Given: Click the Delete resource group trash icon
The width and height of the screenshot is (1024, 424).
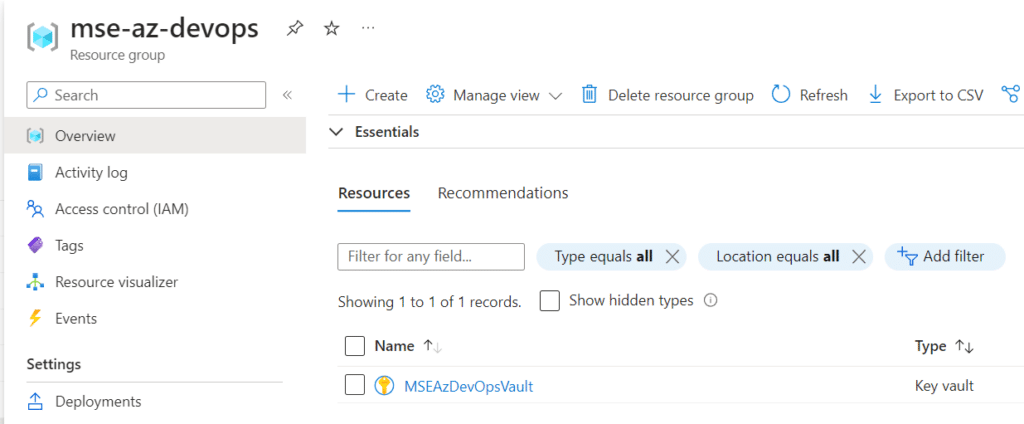Looking at the screenshot, I should 590,95.
